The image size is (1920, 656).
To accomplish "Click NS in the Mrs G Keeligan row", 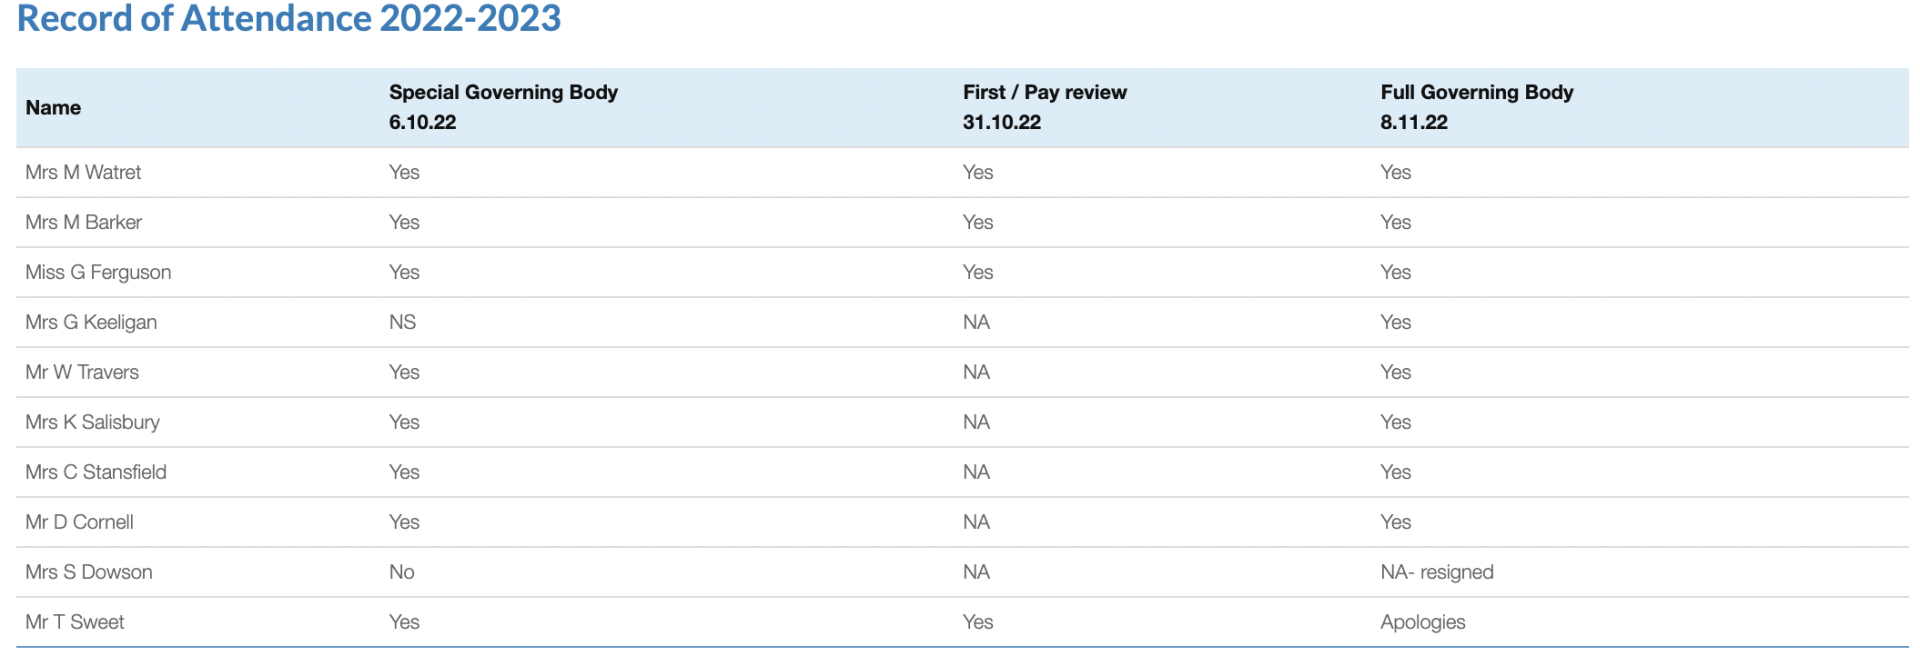I will [x=402, y=322].
